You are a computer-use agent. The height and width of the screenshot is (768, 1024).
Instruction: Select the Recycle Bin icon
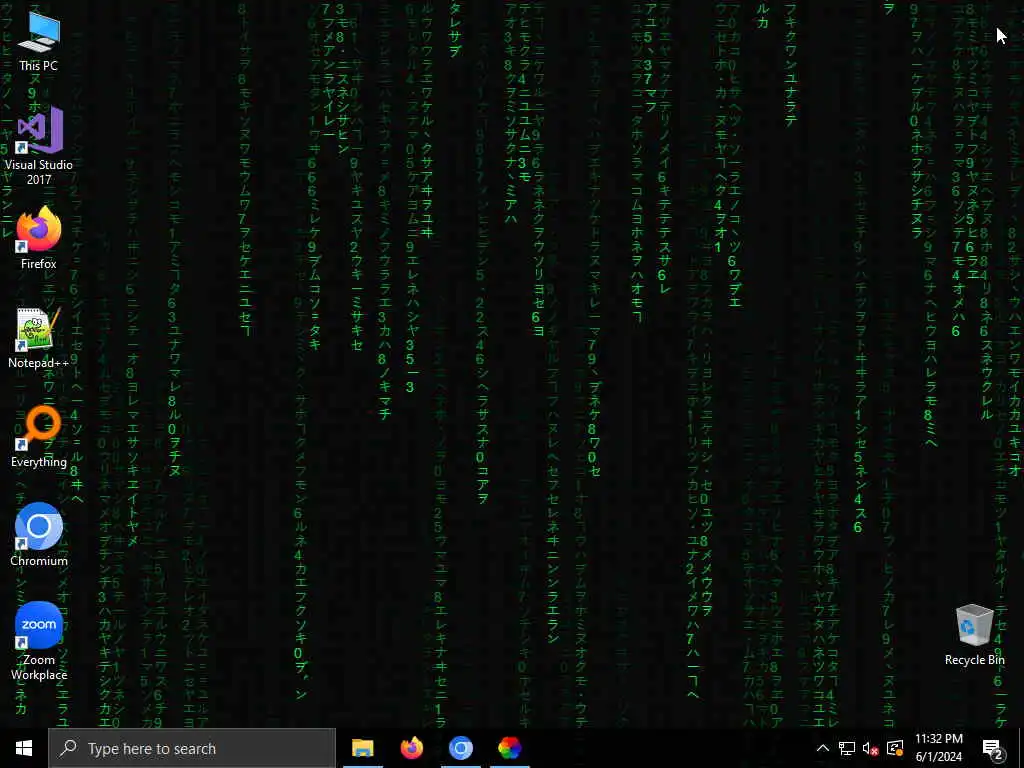point(974,635)
